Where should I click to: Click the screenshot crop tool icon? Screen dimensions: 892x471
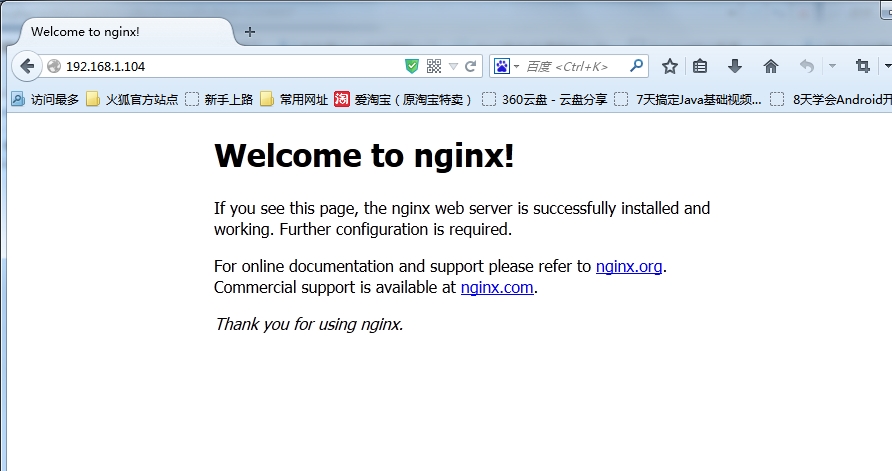(863, 67)
